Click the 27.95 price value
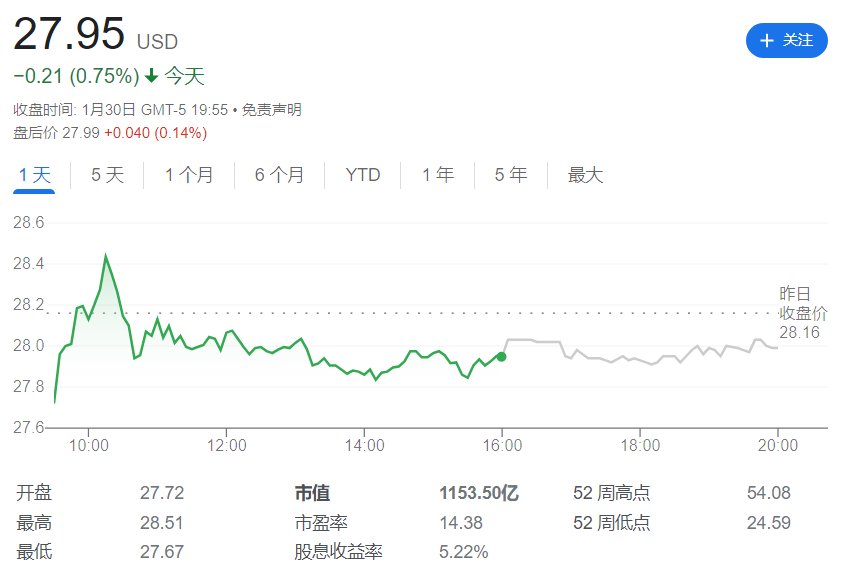 [x=69, y=33]
